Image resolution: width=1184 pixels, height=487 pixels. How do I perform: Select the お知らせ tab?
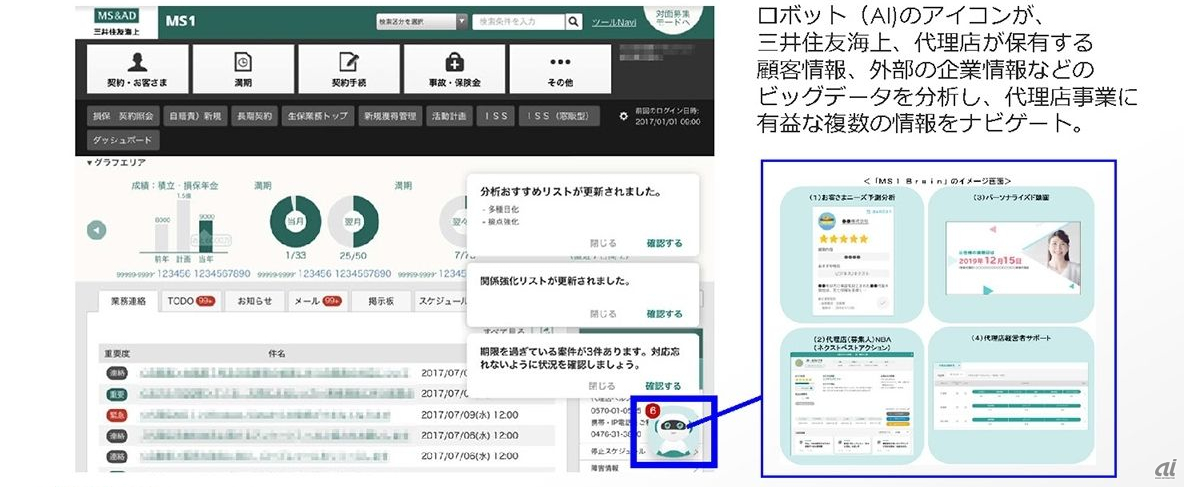(x=254, y=301)
